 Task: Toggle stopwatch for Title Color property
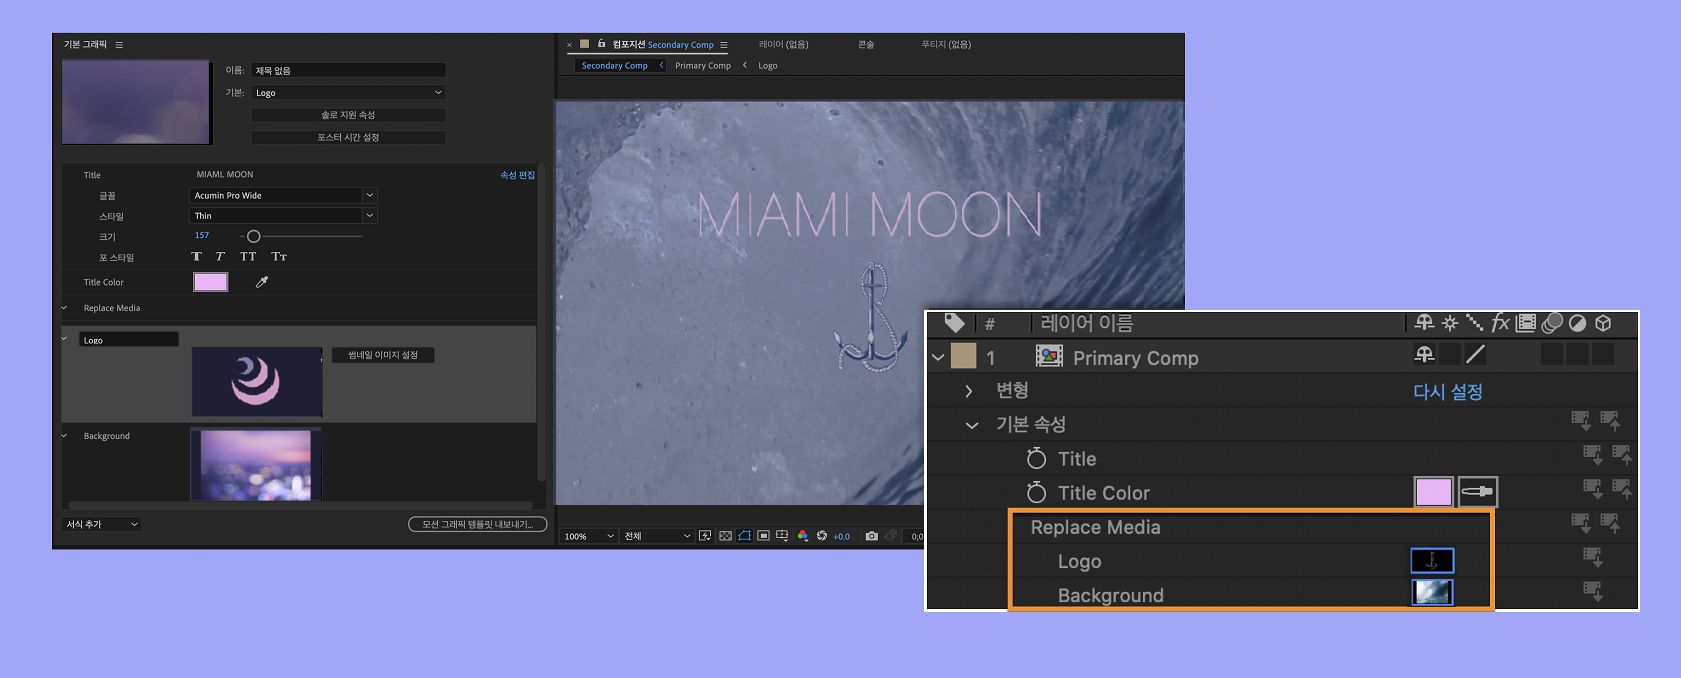[x=1036, y=492]
